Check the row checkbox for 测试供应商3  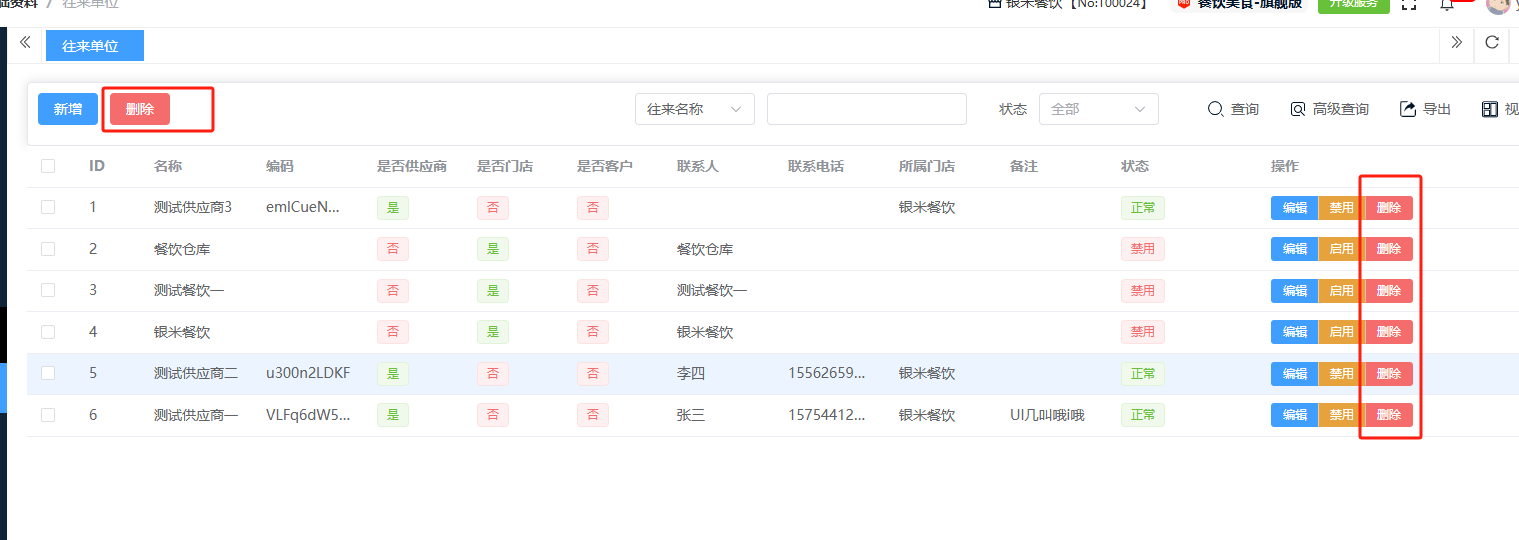pyautogui.click(x=48, y=207)
